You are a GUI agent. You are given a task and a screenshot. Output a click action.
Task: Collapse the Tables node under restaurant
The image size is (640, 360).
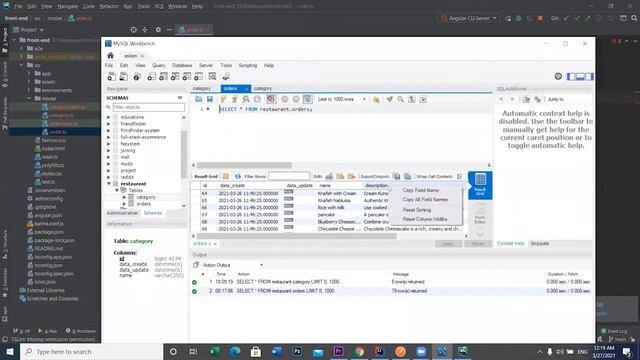(117, 190)
